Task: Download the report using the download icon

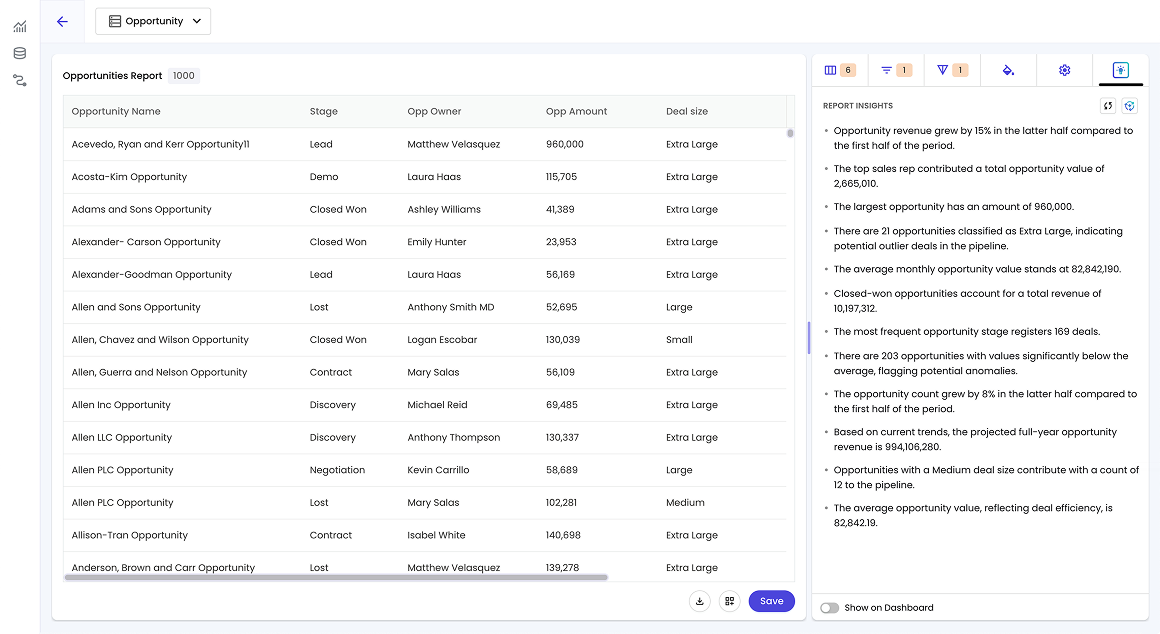Action: click(700, 601)
